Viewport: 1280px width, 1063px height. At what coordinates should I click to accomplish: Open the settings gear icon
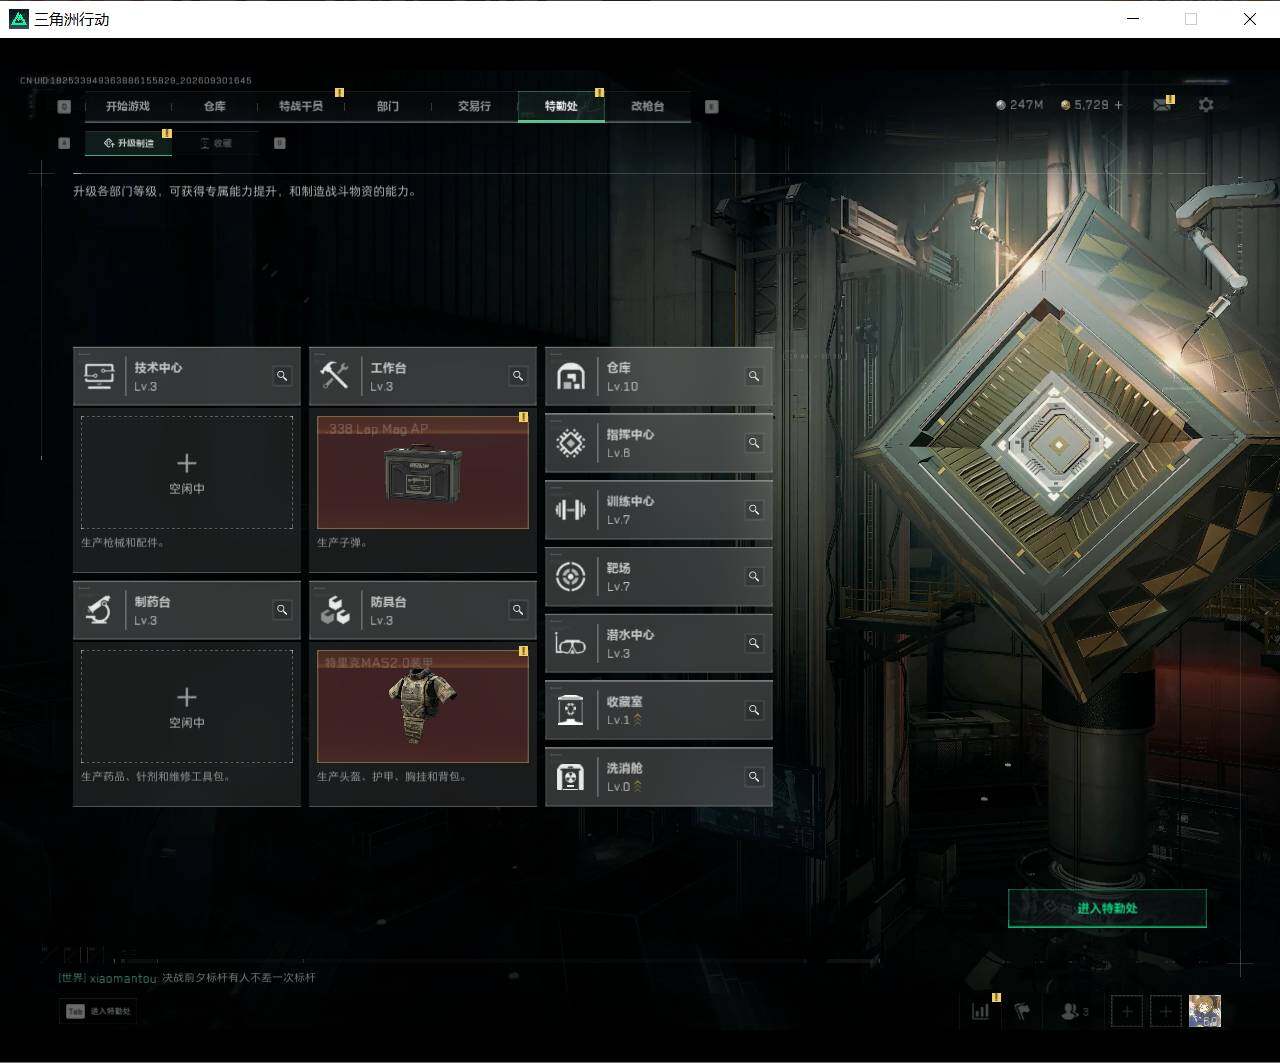coord(1206,105)
